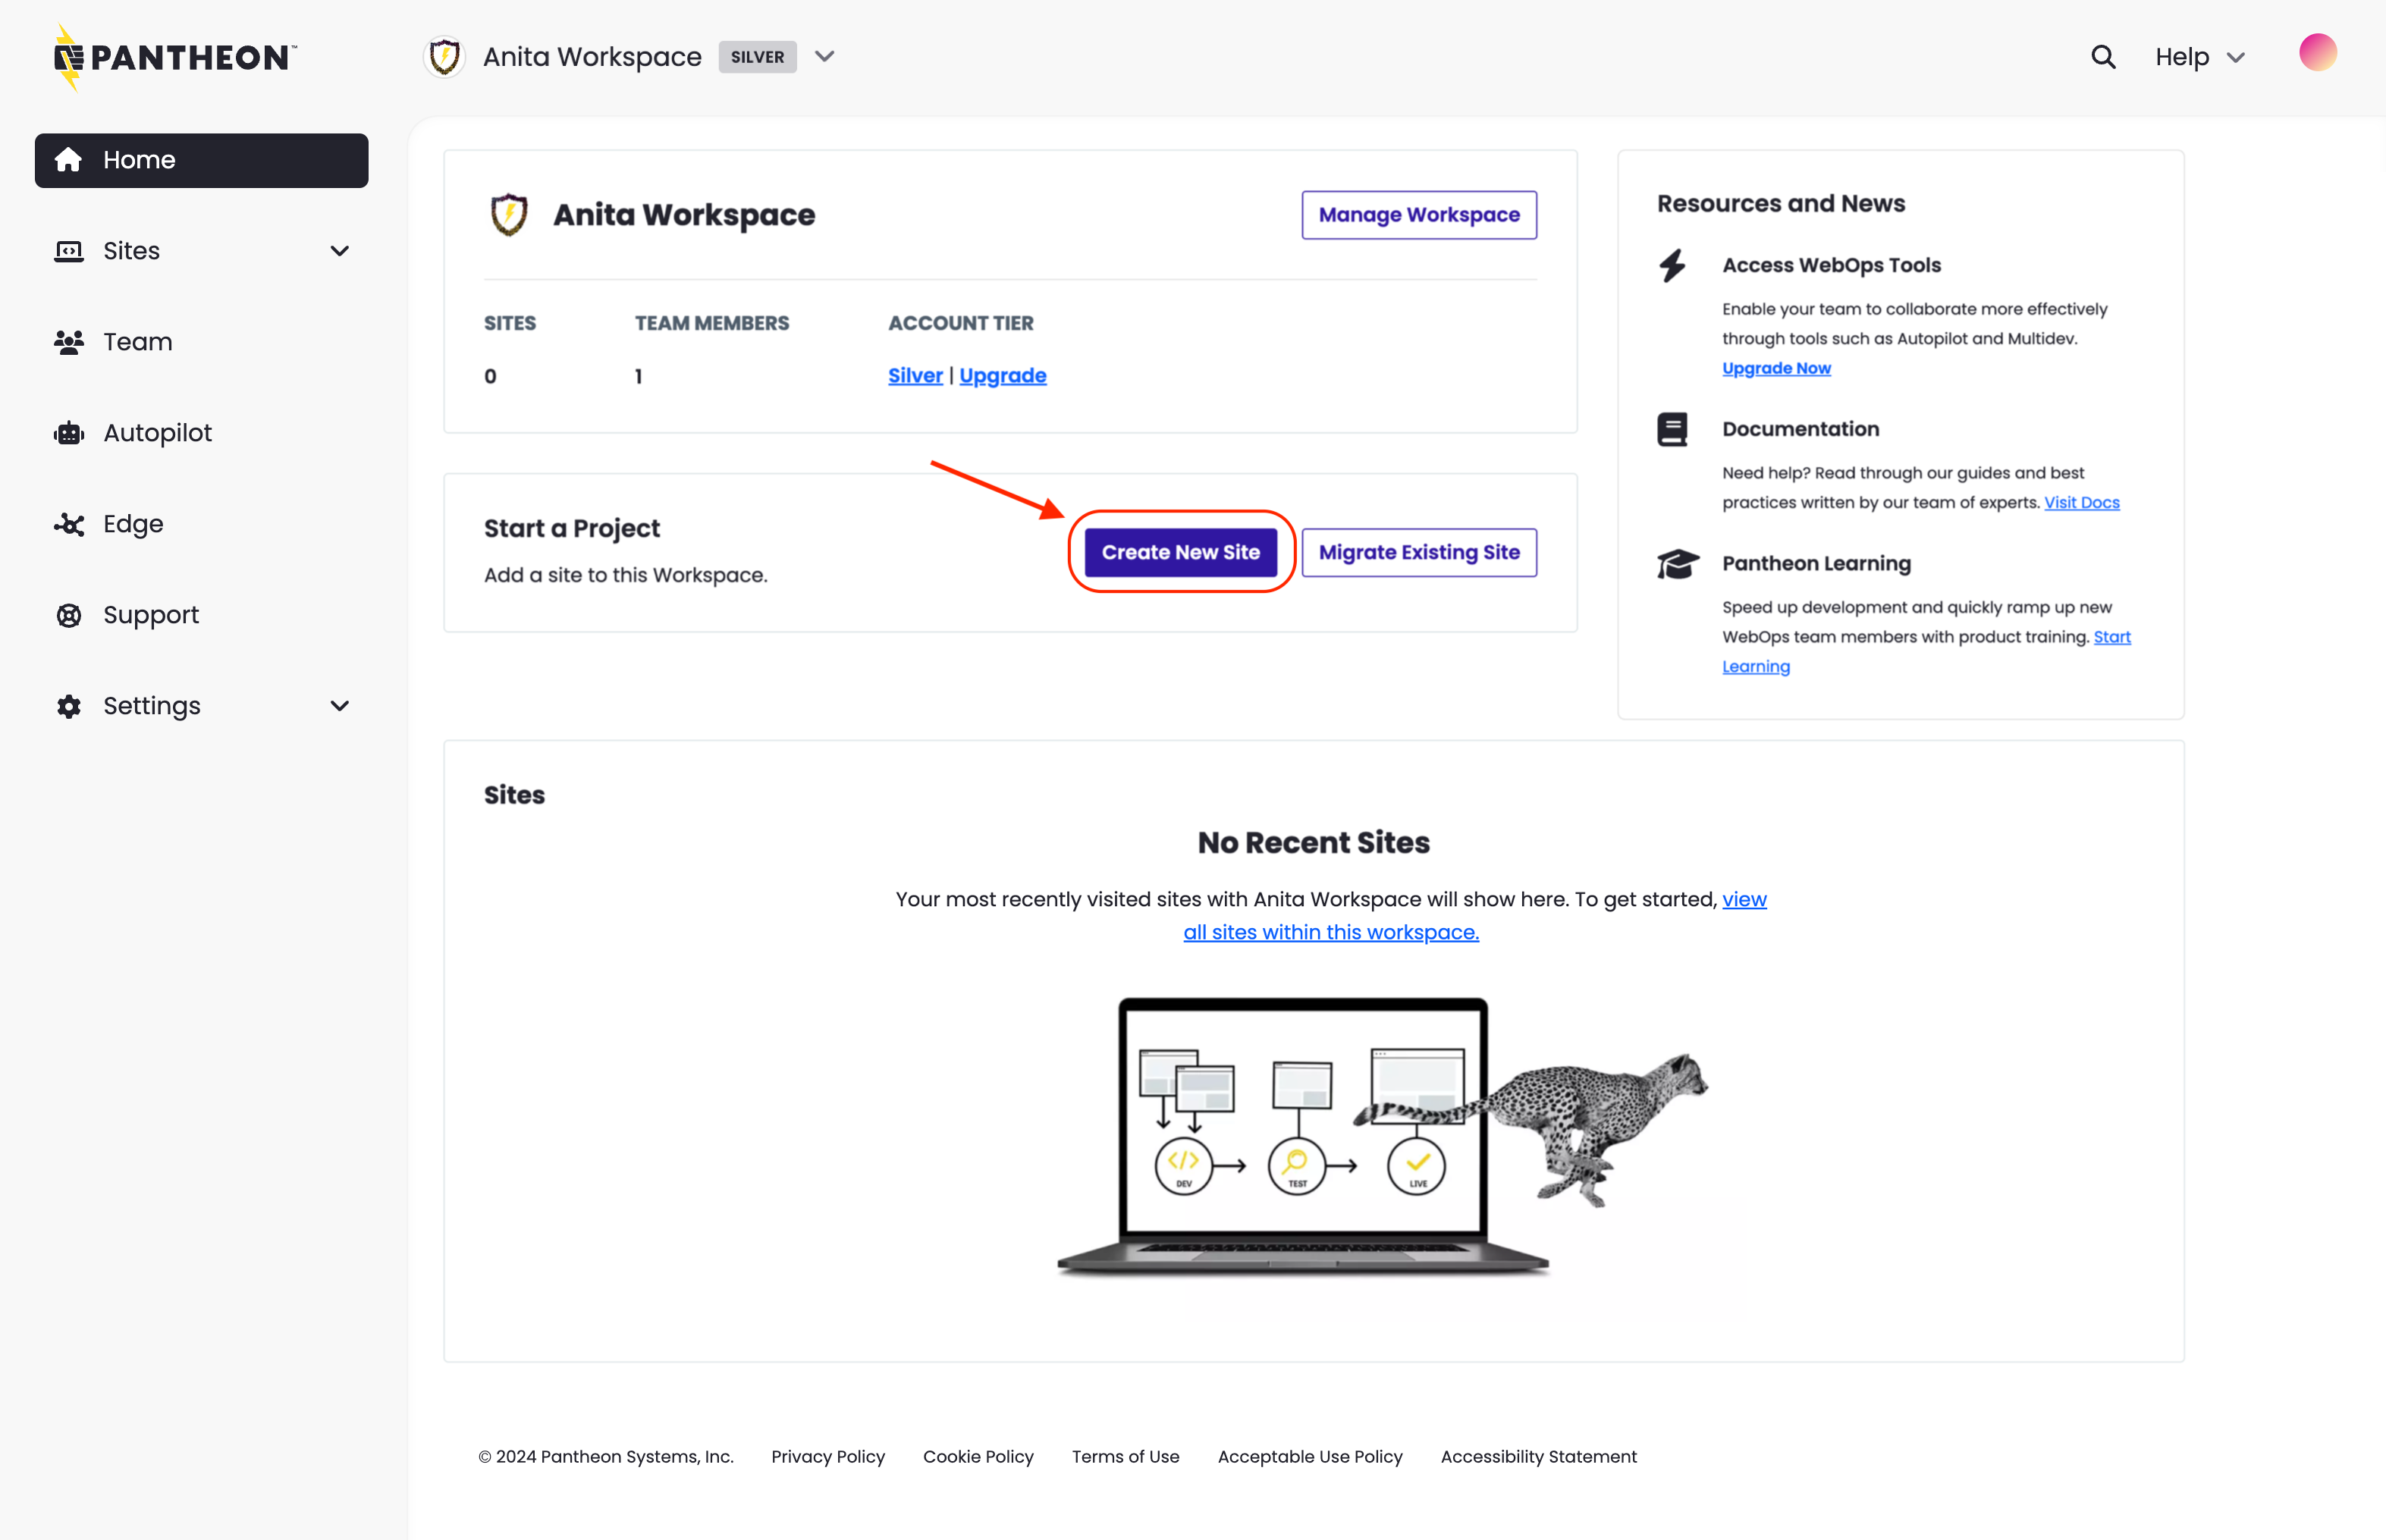Screen dimensions: 2386x1540
Task: Open the search magnifier icon
Action: [x=2104, y=57]
